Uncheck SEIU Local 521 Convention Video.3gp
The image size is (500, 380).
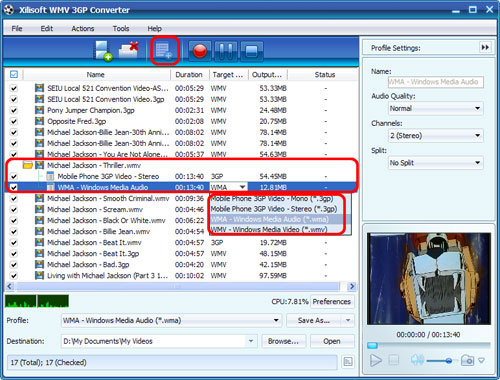pos(14,99)
